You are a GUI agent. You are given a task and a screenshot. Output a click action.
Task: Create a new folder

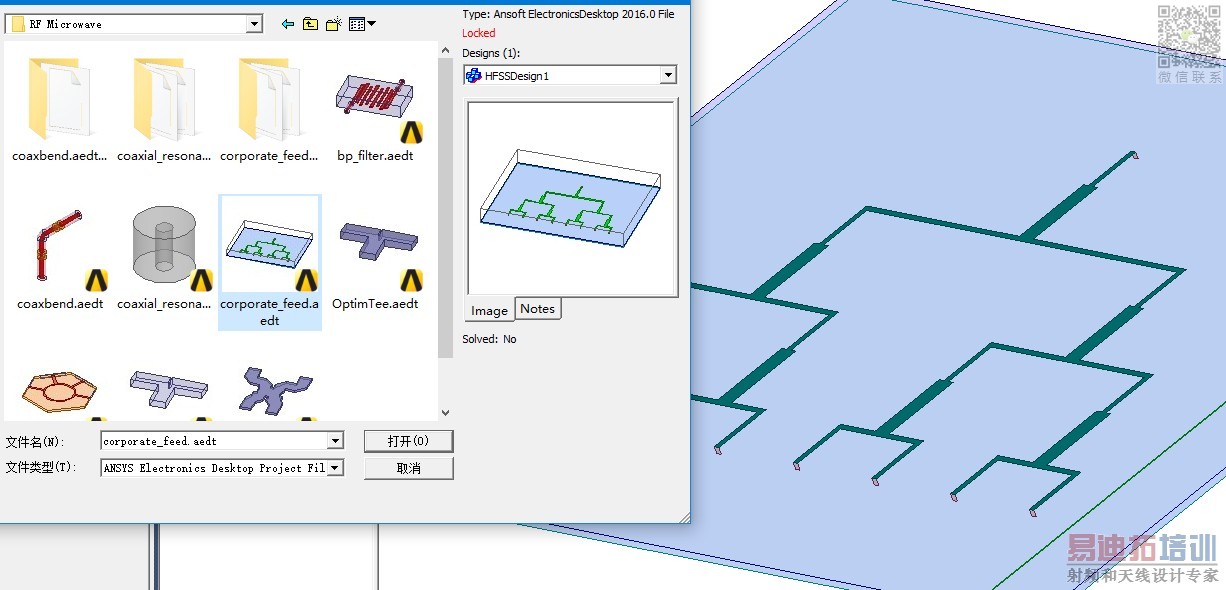[334, 24]
